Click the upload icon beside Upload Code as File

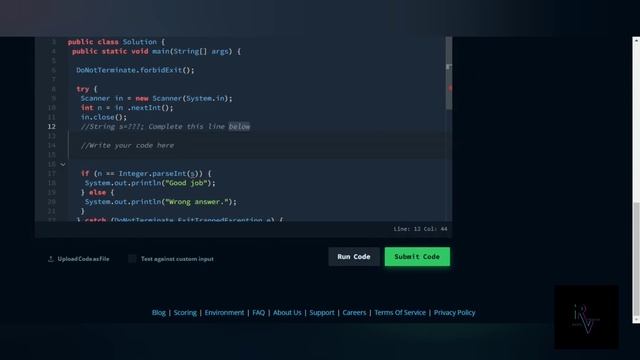[51, 259]
